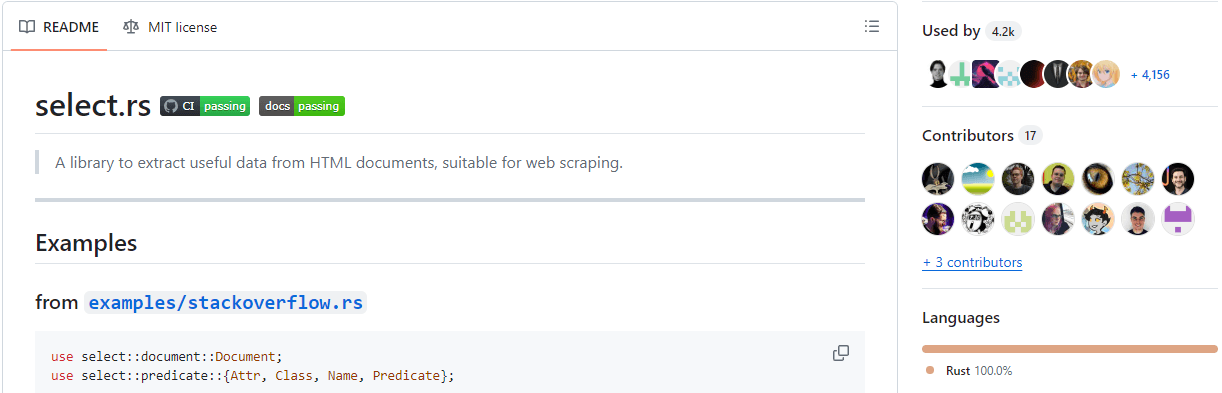Click the CI passing badge
The height and width of the screenshot is (393, 1222).
[x=205, y=106]
